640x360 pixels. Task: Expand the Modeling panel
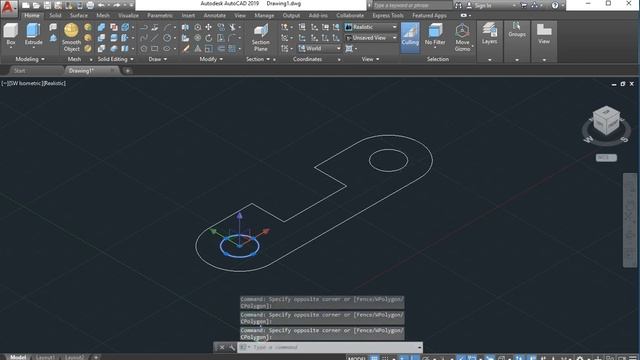(x=30, y=59)
